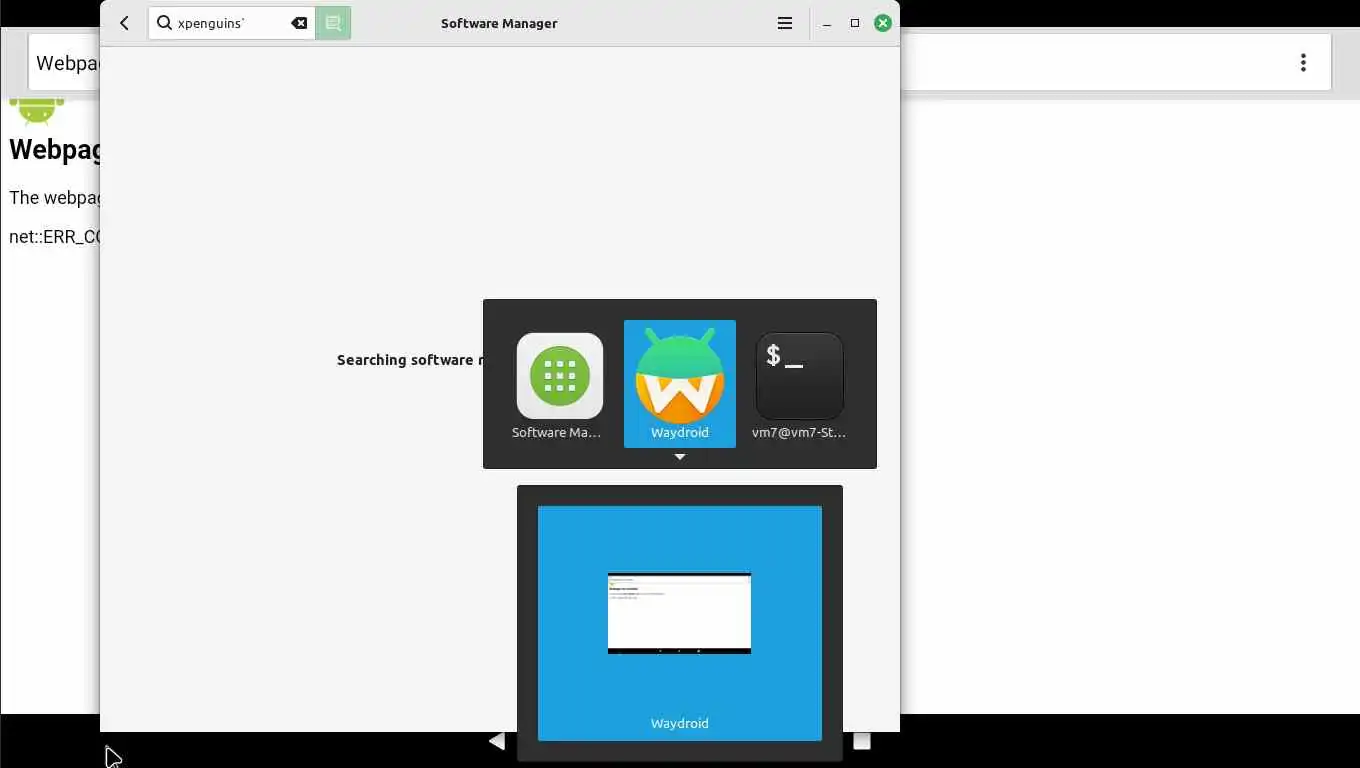The image size is (1360, 768).
Task: Click the Software Manager window title
Action: pos(499,23)
